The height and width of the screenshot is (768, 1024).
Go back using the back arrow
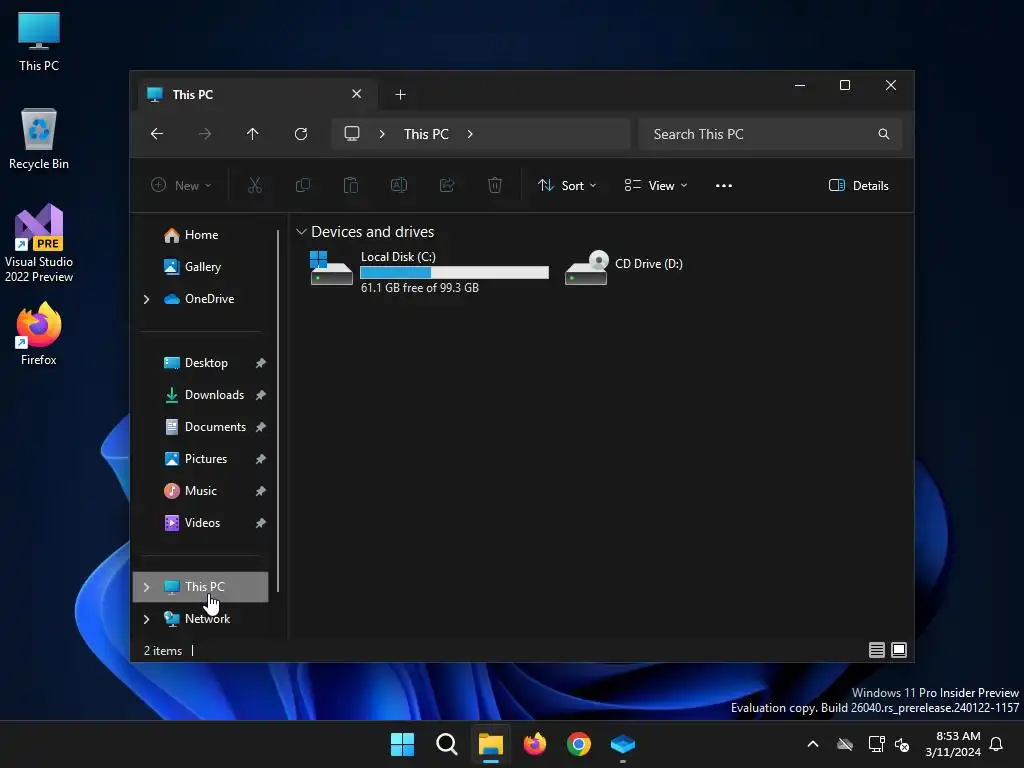coord(157,134)
